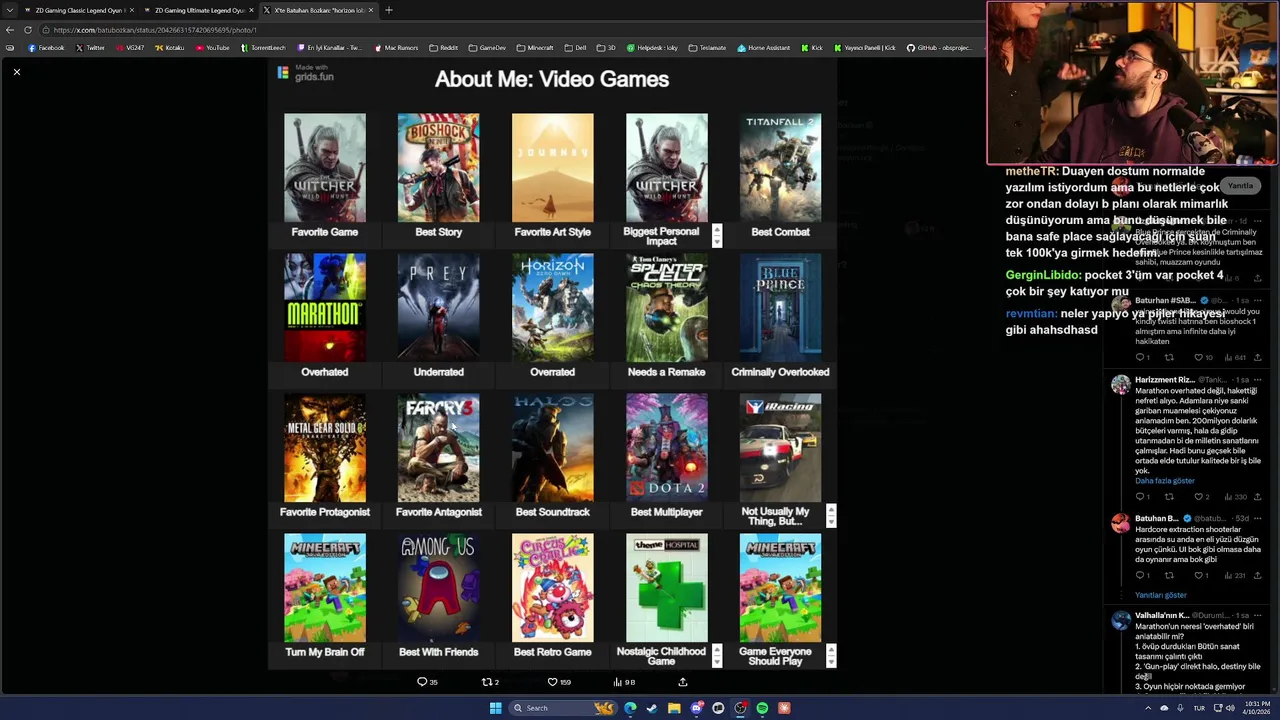Go back with the browser back arrow
The width and height of the screenshot is (1280, 720).
(9, 30)
